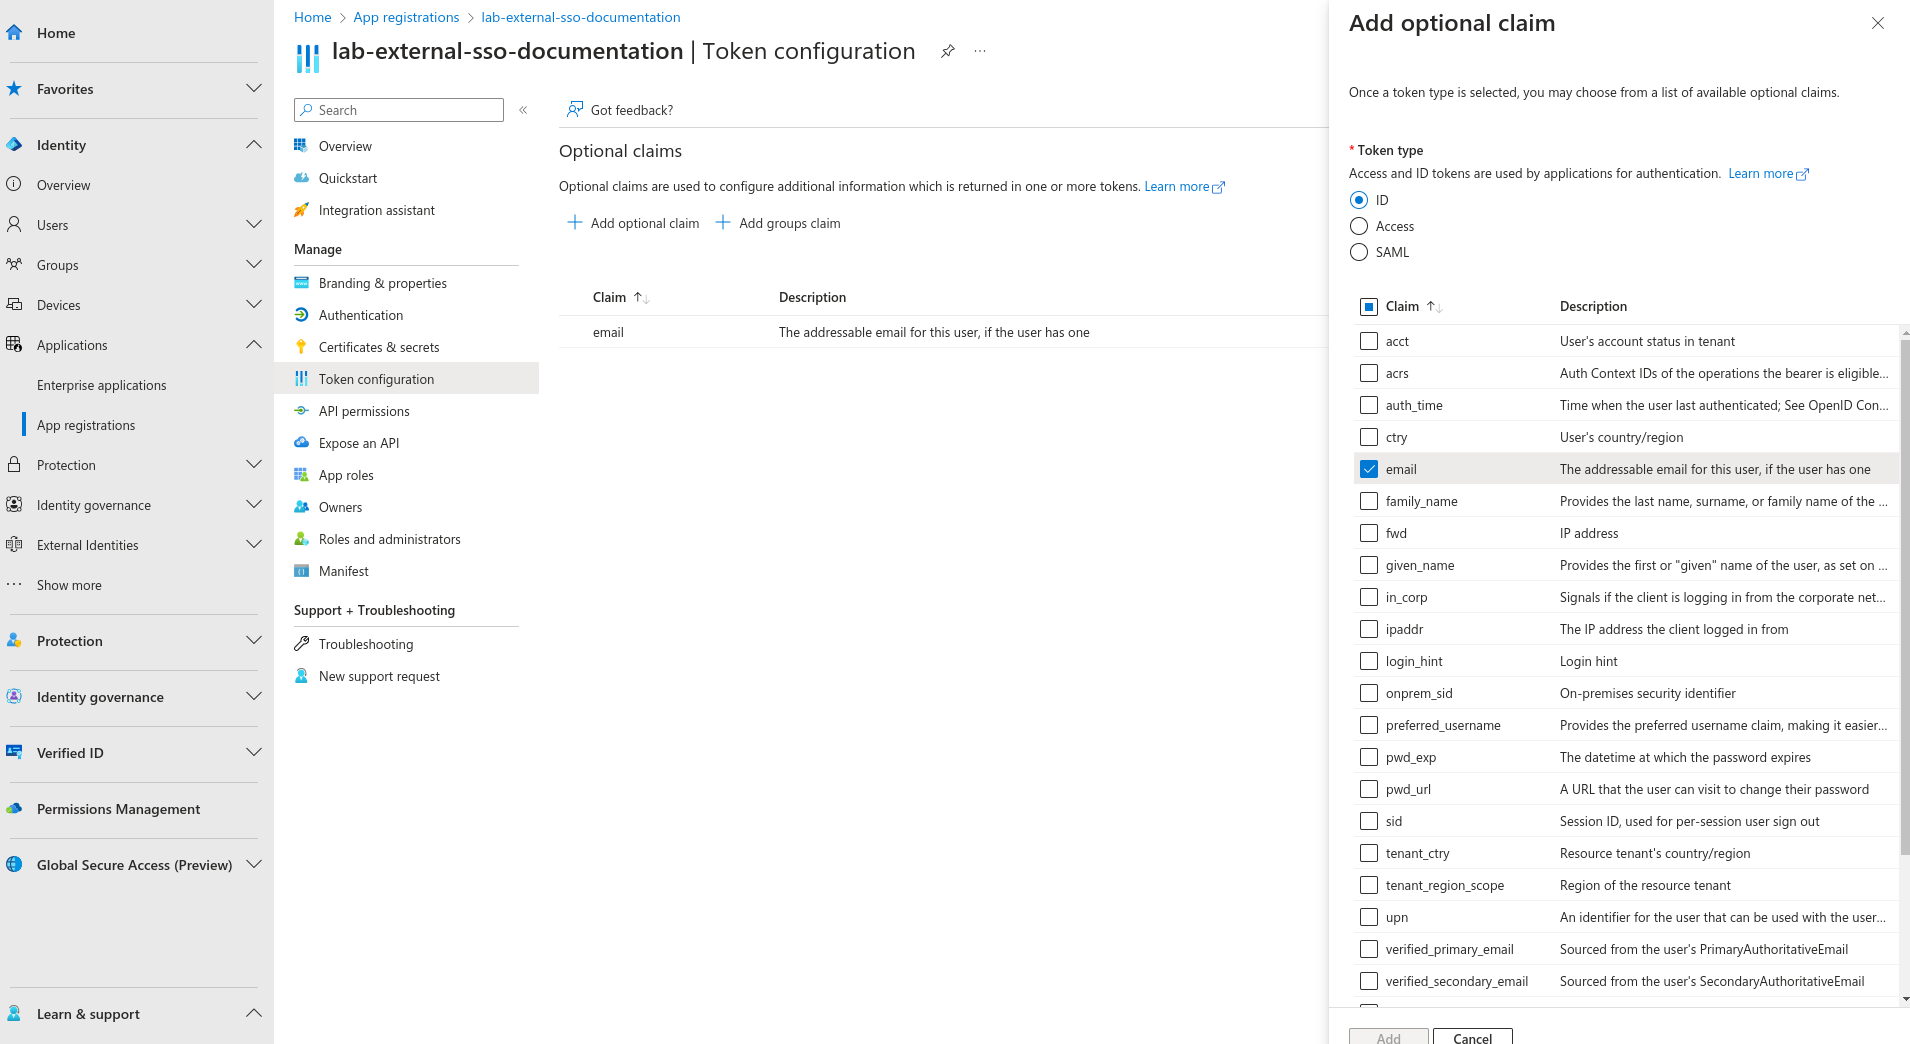Click the Permissions Management cloud icon
This screenshot has height=1044, width=1910.
[x=14, y=809]
